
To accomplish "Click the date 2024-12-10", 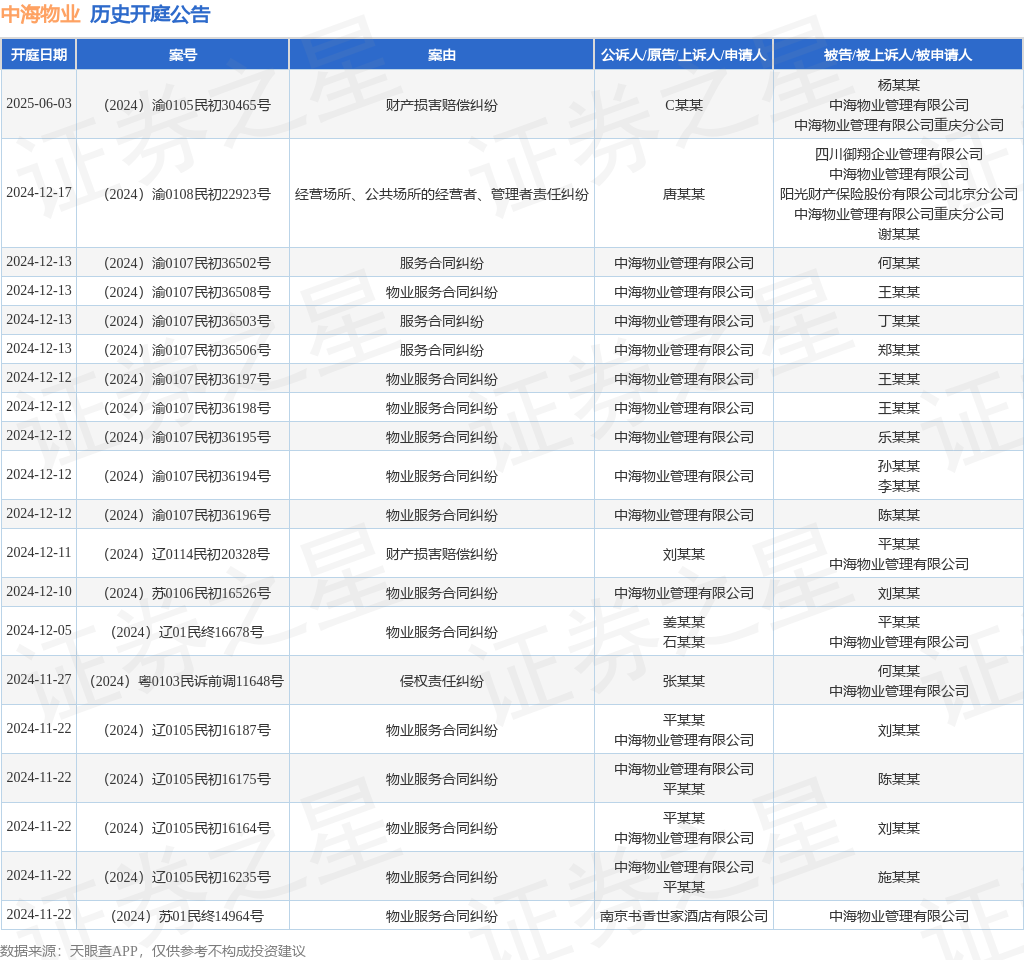I will [39, 592].
